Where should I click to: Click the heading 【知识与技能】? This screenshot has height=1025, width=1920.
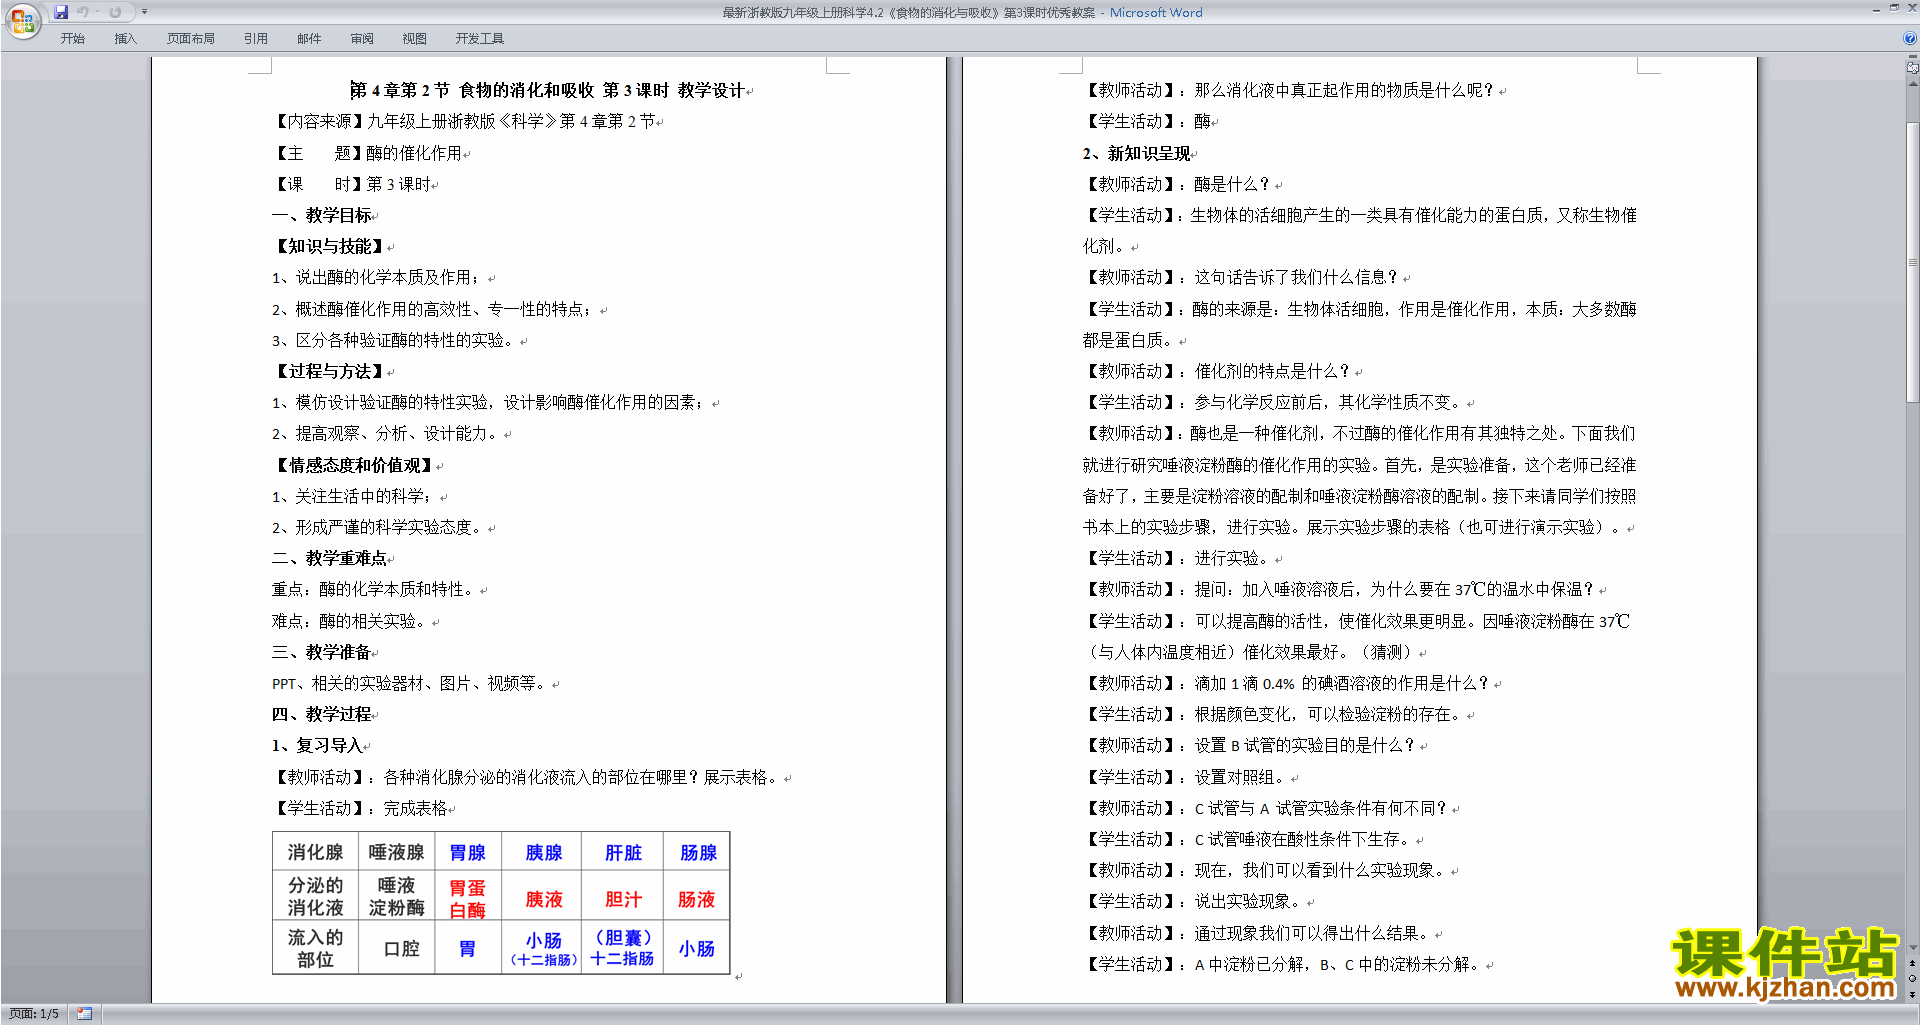tap(329, 246)
